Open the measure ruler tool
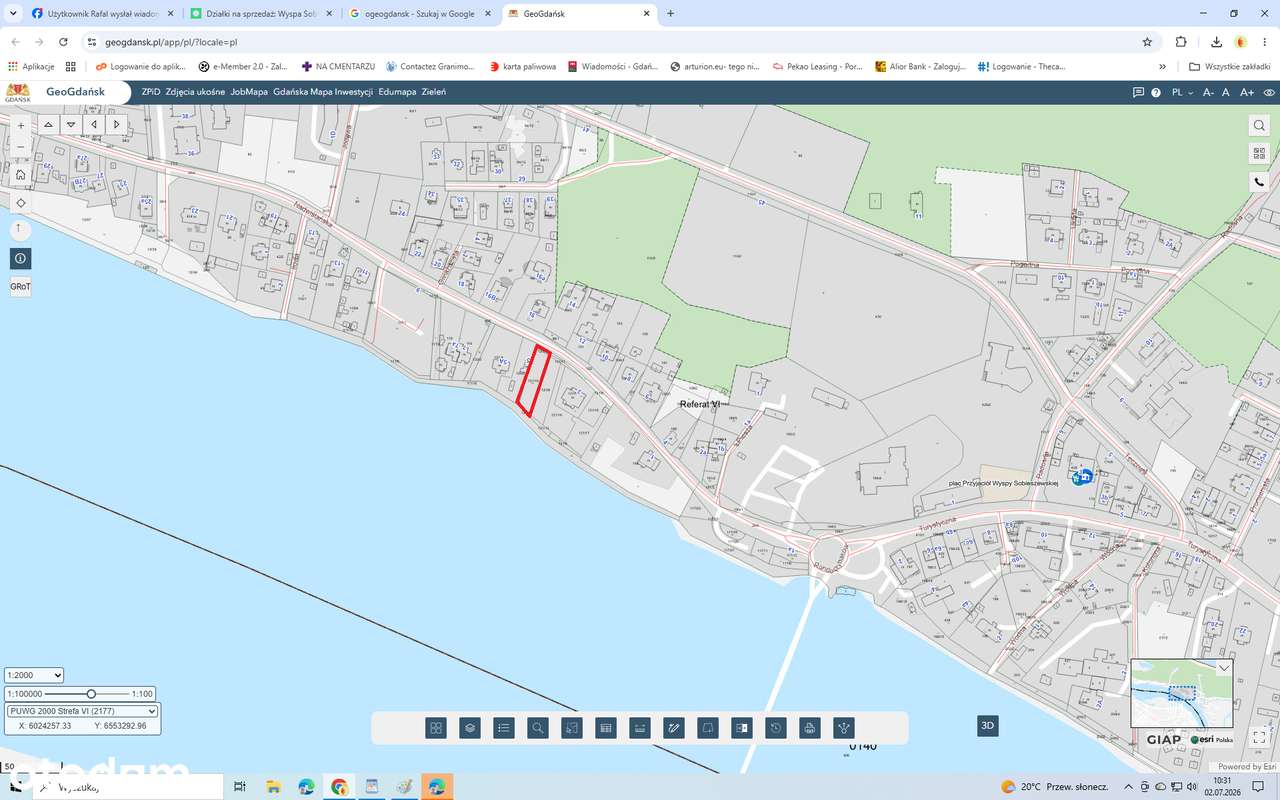The width and height of the screenshot is (1280, 800). (640, 728)
